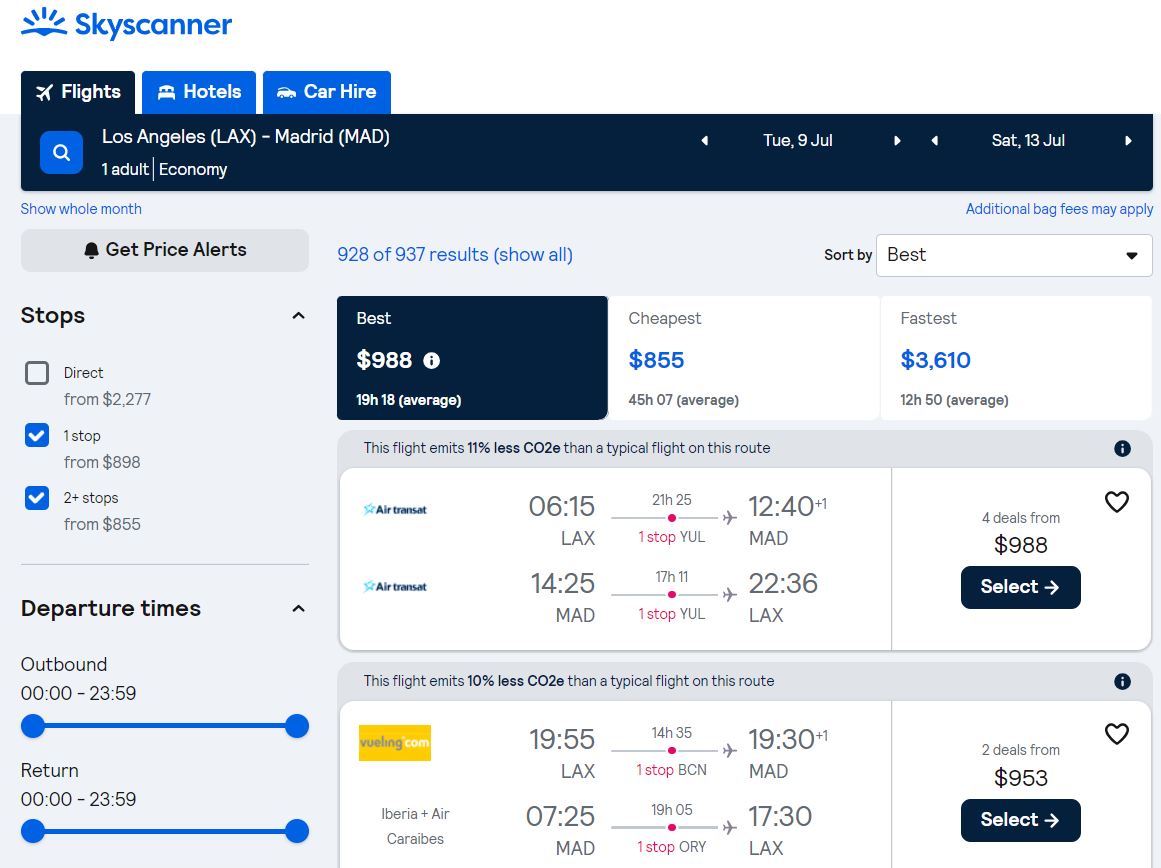
Task: Click 1 adult Economy traveller details
Action: coord(164,170)
